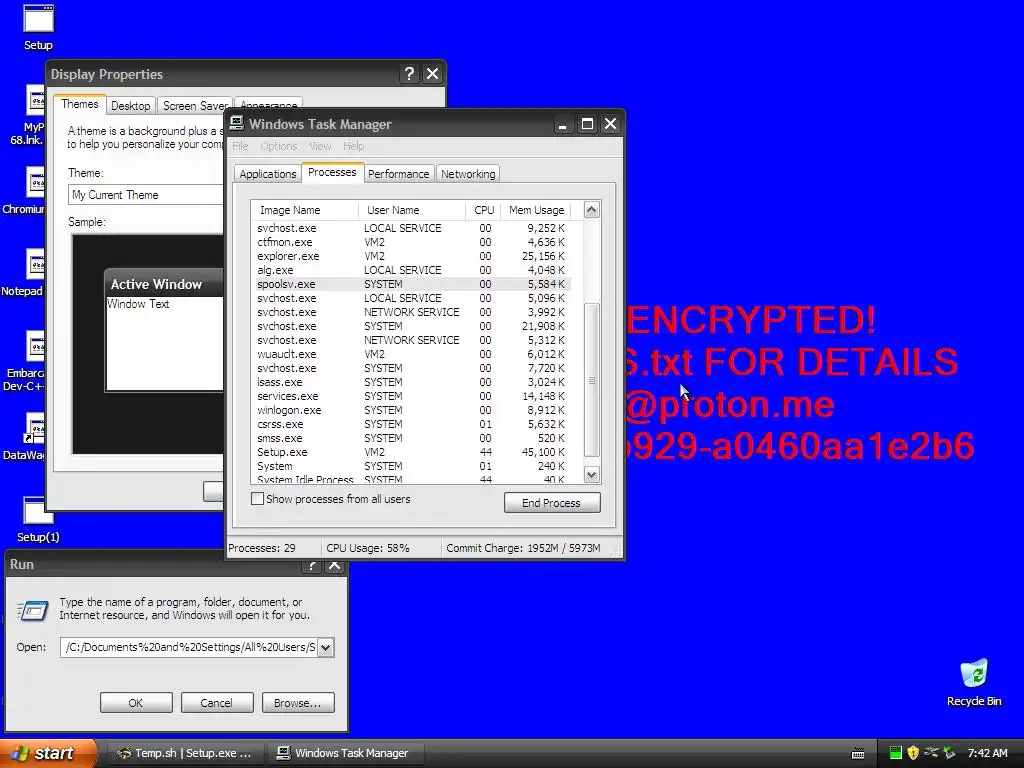Click the process list scrollbar thumb
The height and width of the screenshot is (768, 1024).
tap(592, 380)
